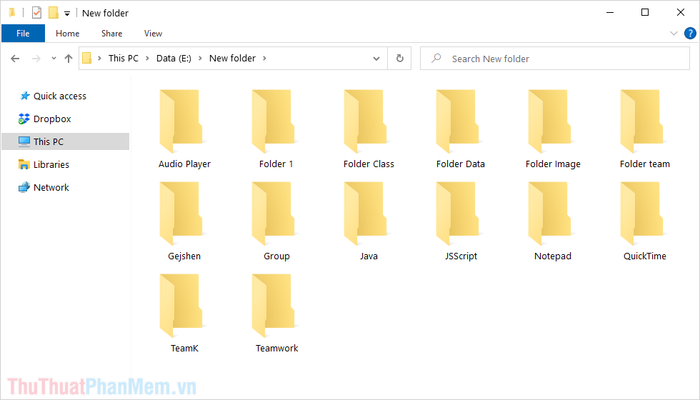The image size is (700, 400).
Task: Click the Notepad folder icon
Action: (550, 213)
